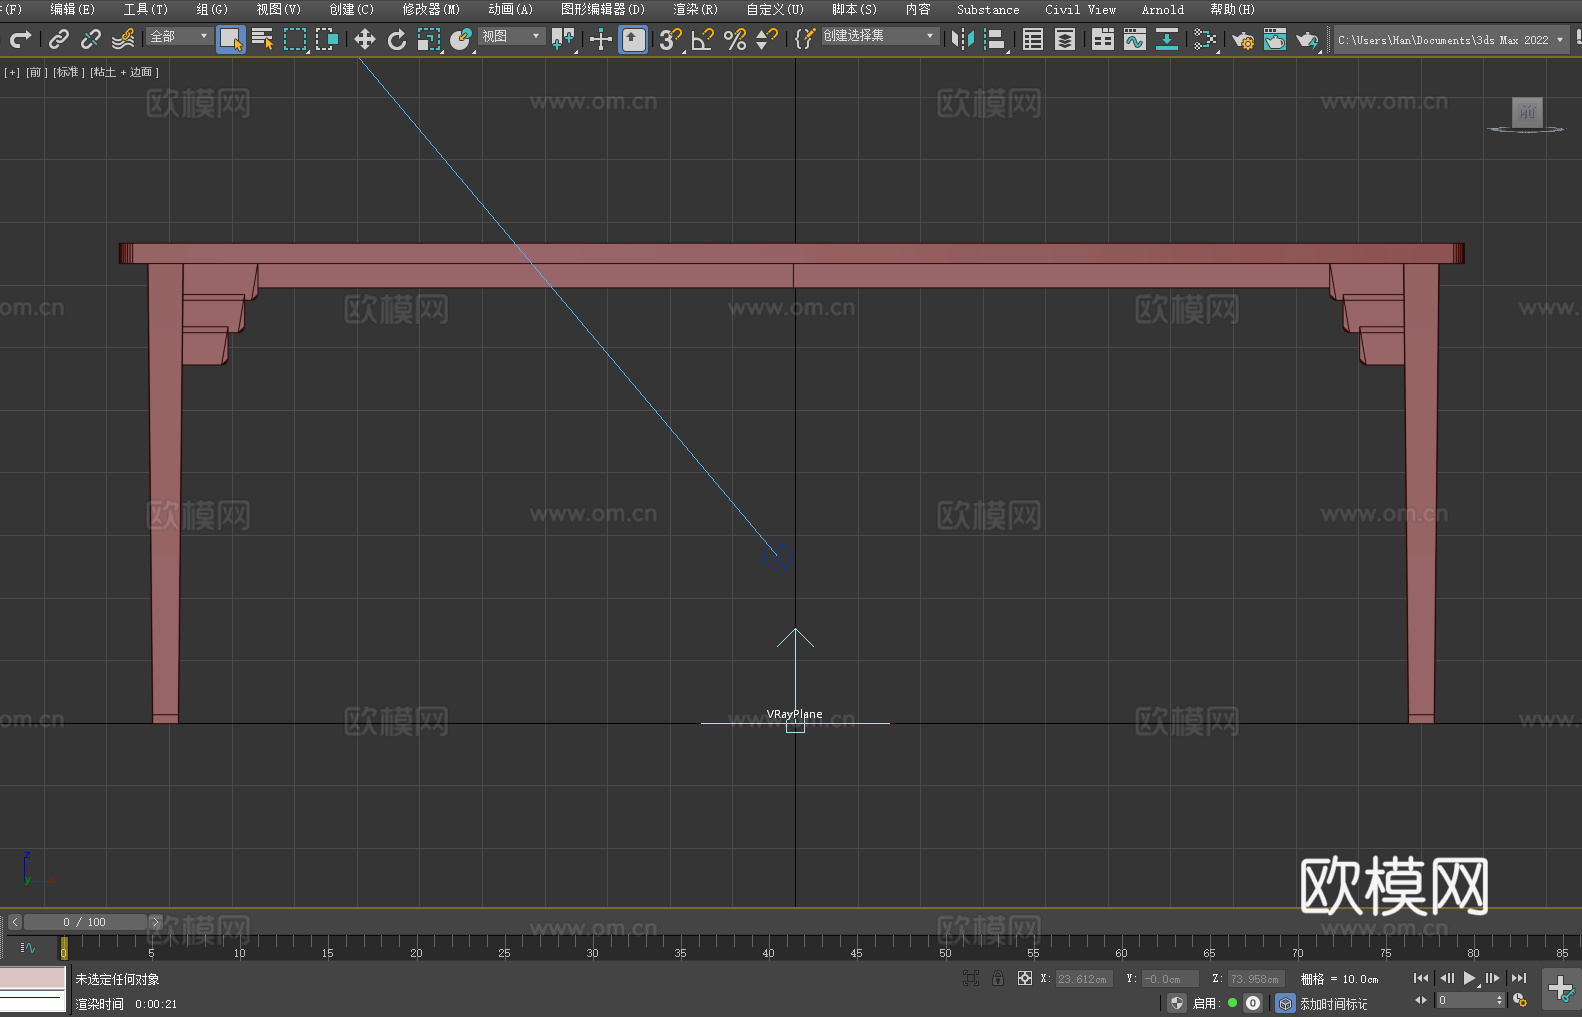Screen dimensions: 1582x1017
Task: Open the 创建选择集 named selection dropdown
Action: [880, 36]
